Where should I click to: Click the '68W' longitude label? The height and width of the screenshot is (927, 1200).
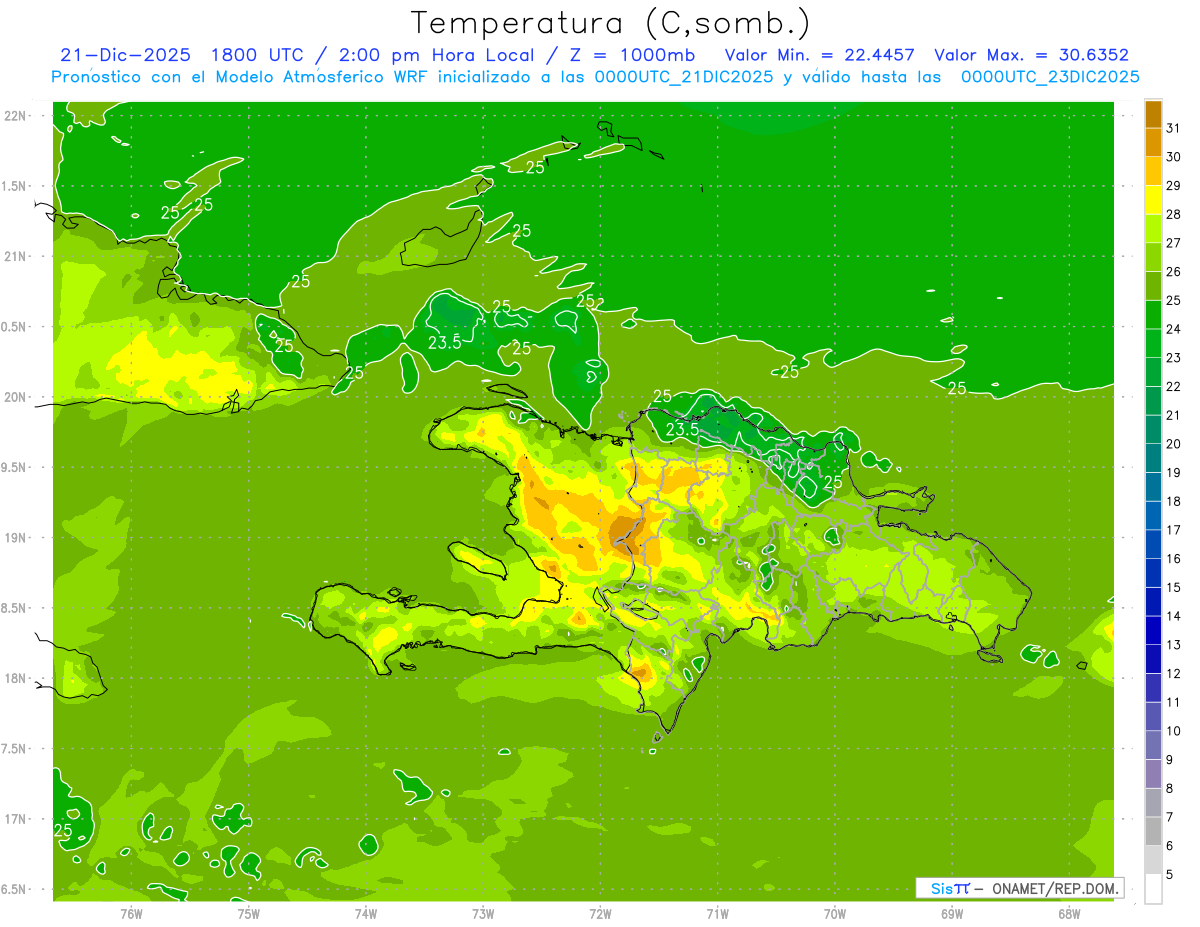click(1069, 913)
